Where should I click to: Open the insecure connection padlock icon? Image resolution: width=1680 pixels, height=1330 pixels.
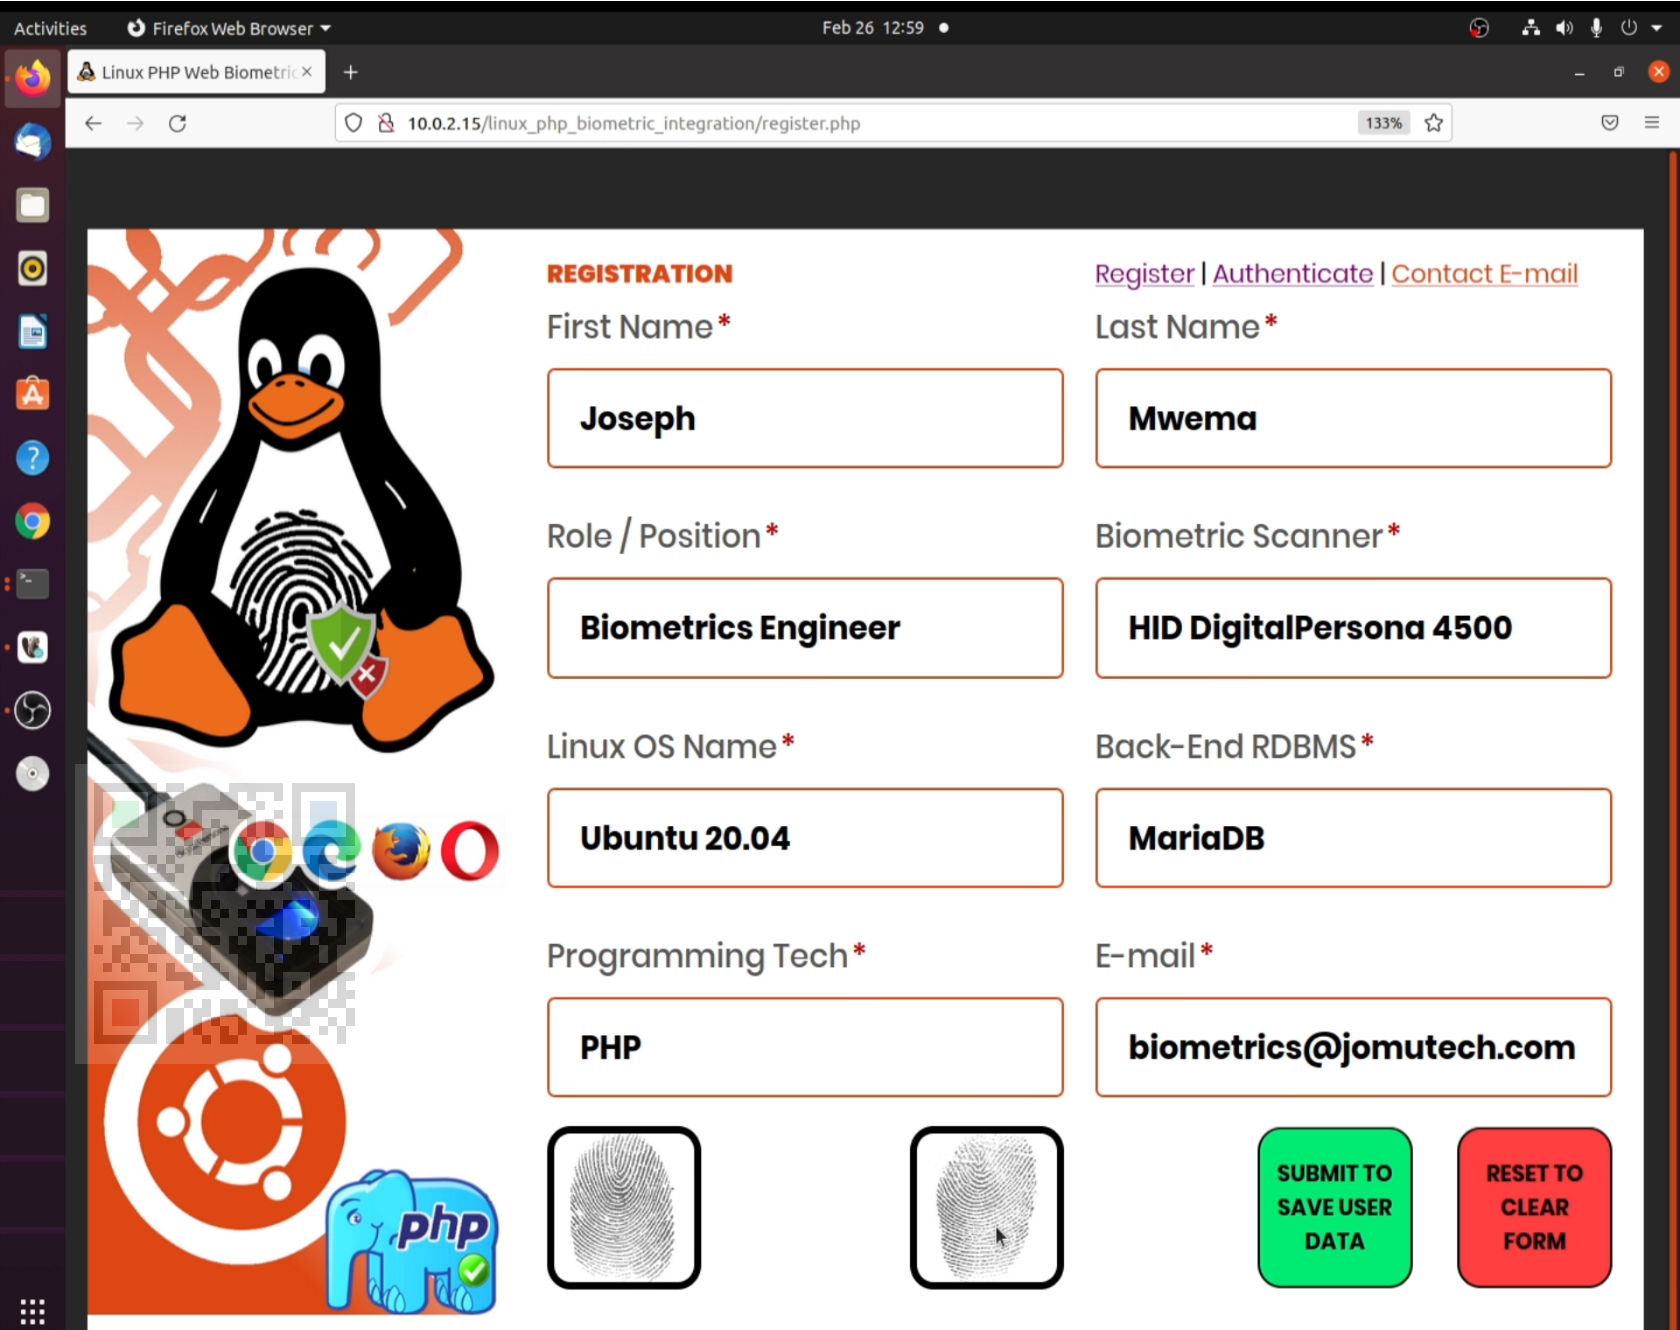point(386,123)
